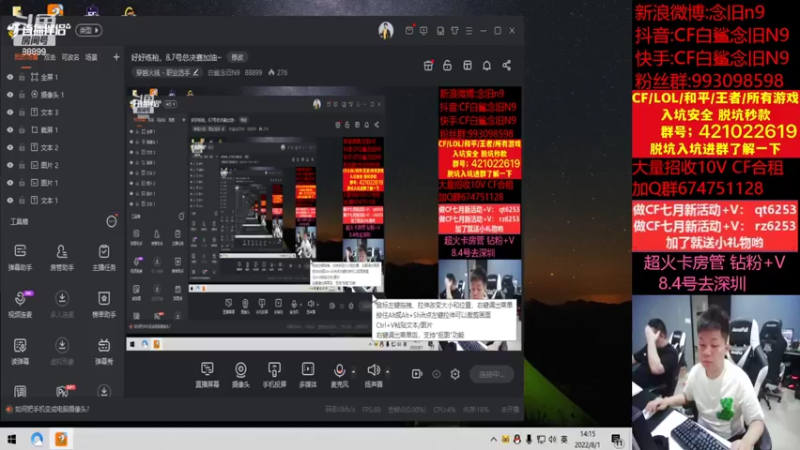Open the 弹幕秀 tool
The height and width of the screenshot is (450, 800).
coord(104,351)
